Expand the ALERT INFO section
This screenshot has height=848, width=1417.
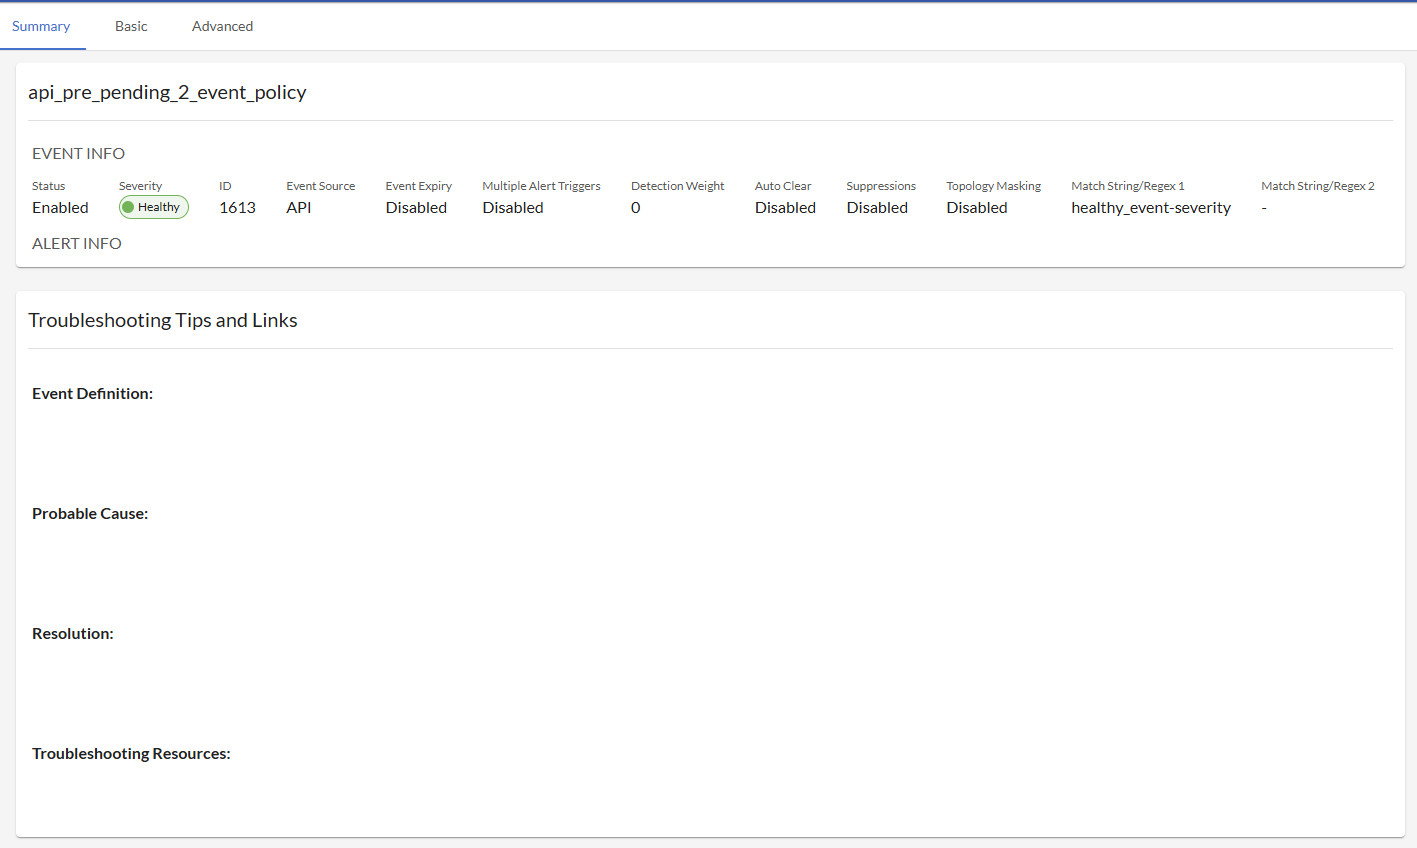(77, 243)
